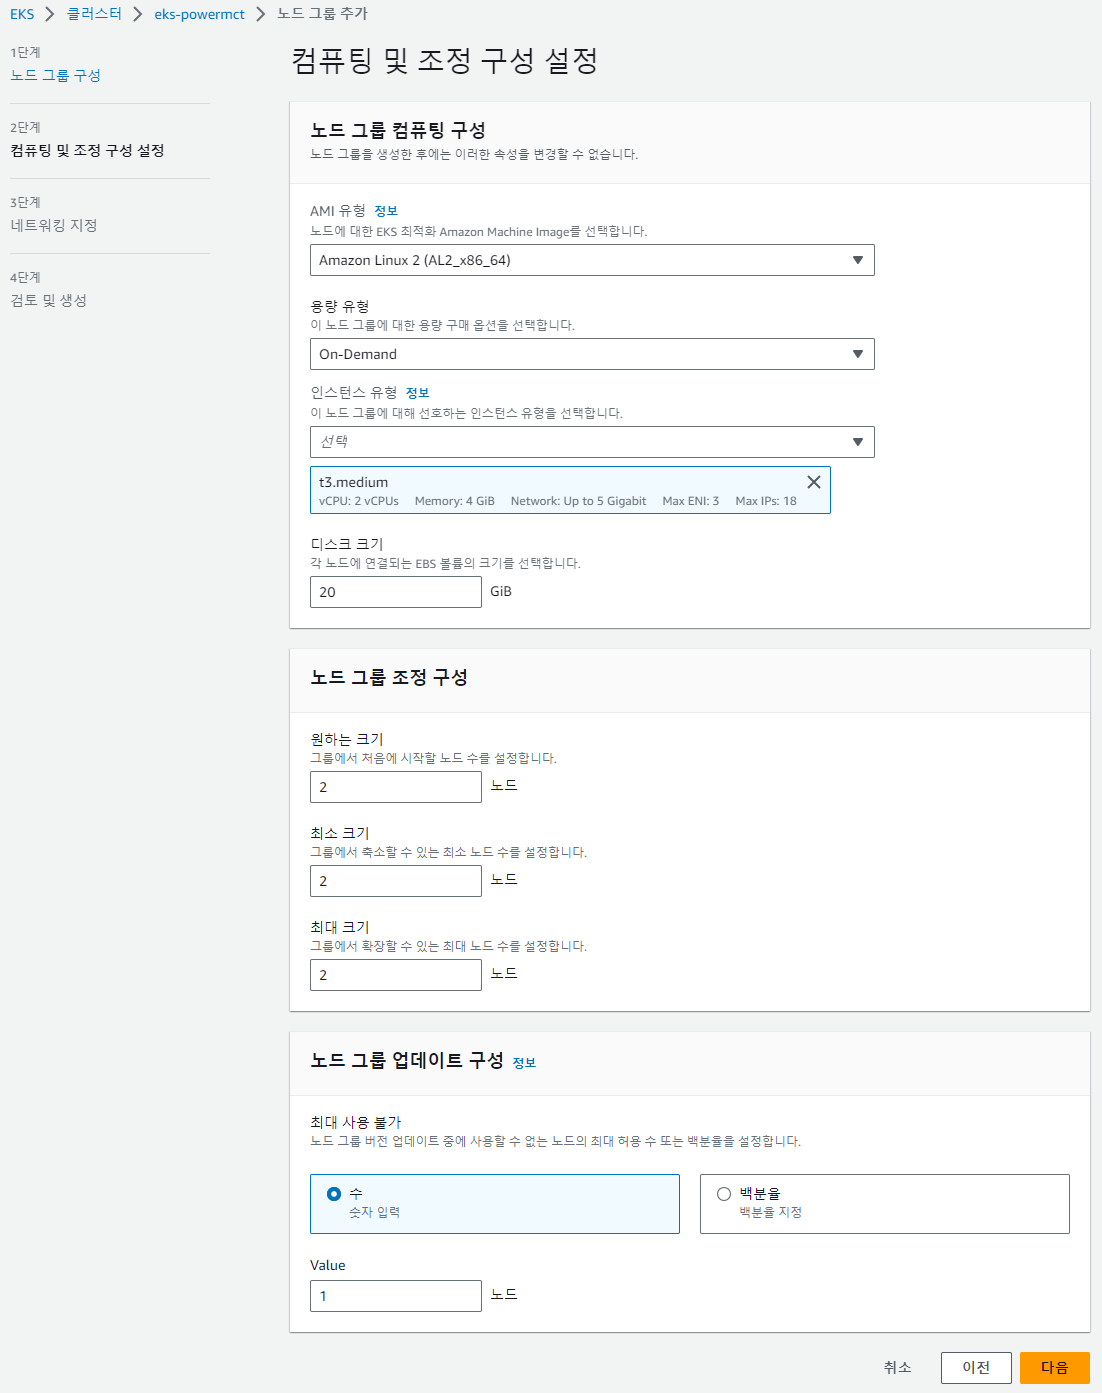Click the 최소 크기 input field

click(396, 881)
